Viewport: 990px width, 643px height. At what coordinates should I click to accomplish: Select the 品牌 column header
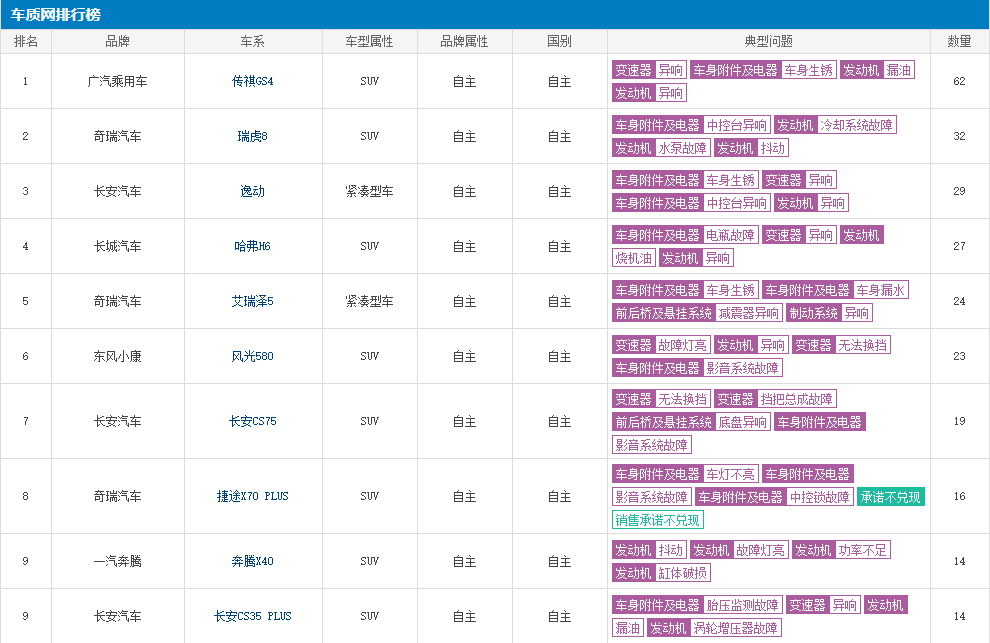(117, 41)
